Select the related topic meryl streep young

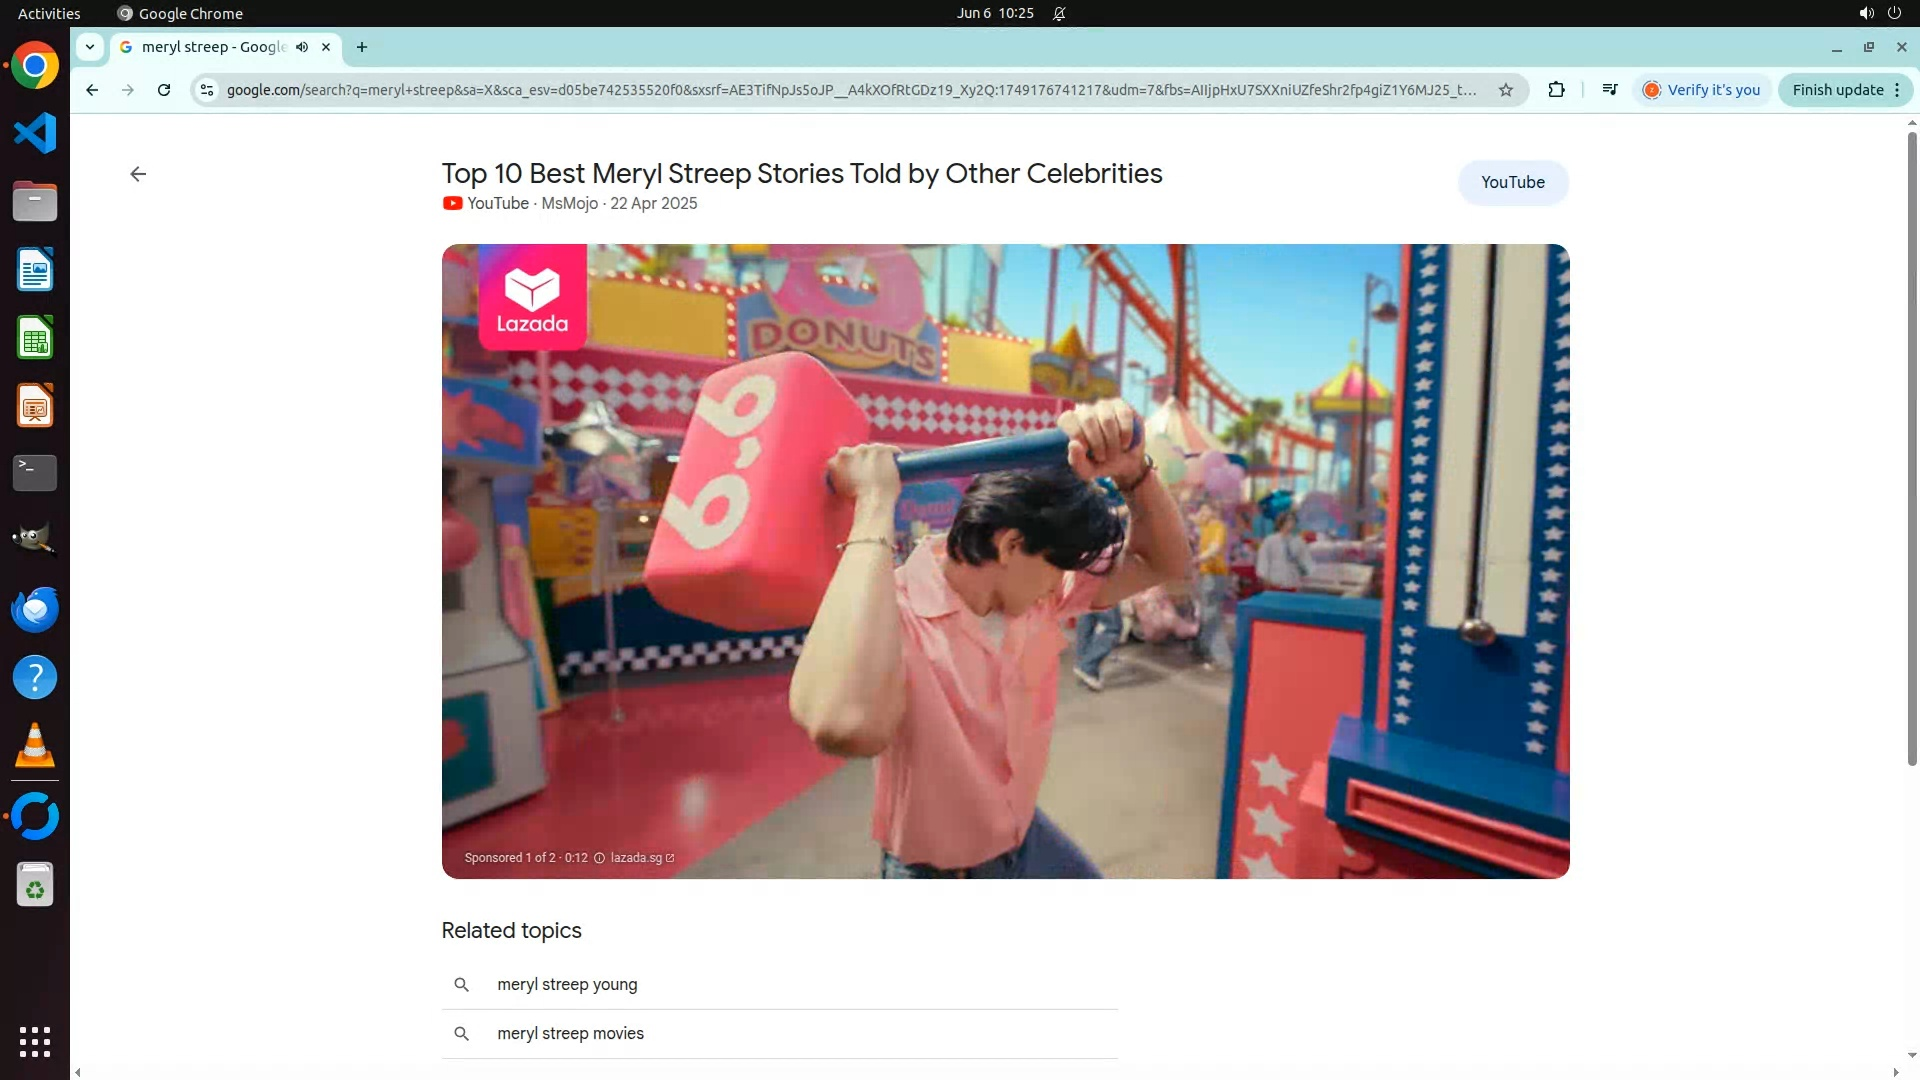pyautogui.click(x=567, y=984)
